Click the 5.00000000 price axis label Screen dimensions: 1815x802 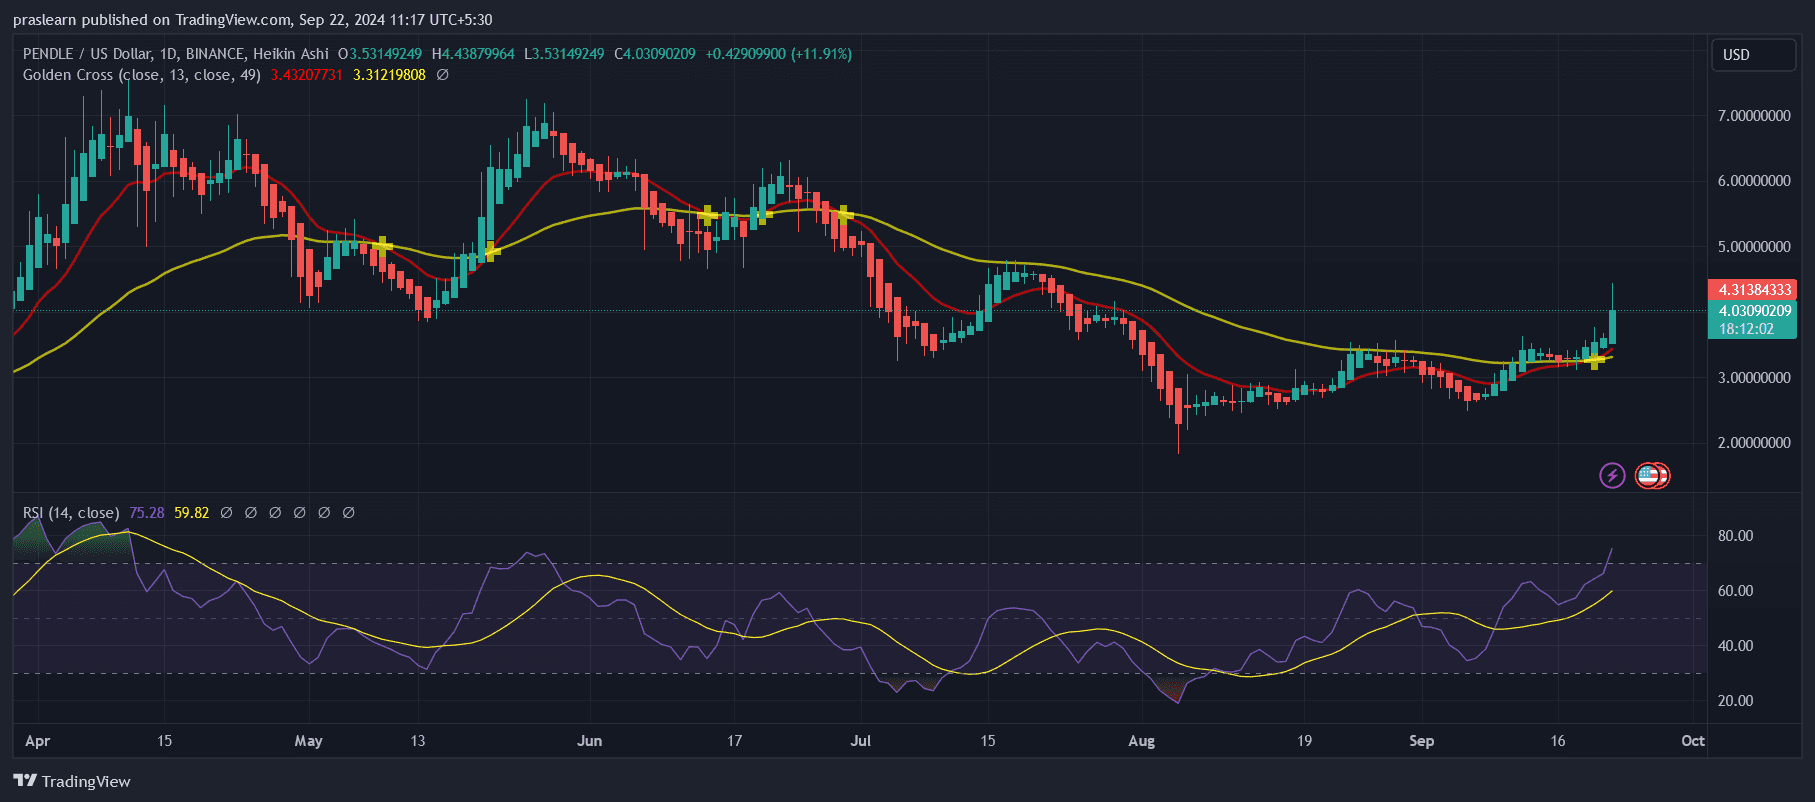(x=1754, y=247)
